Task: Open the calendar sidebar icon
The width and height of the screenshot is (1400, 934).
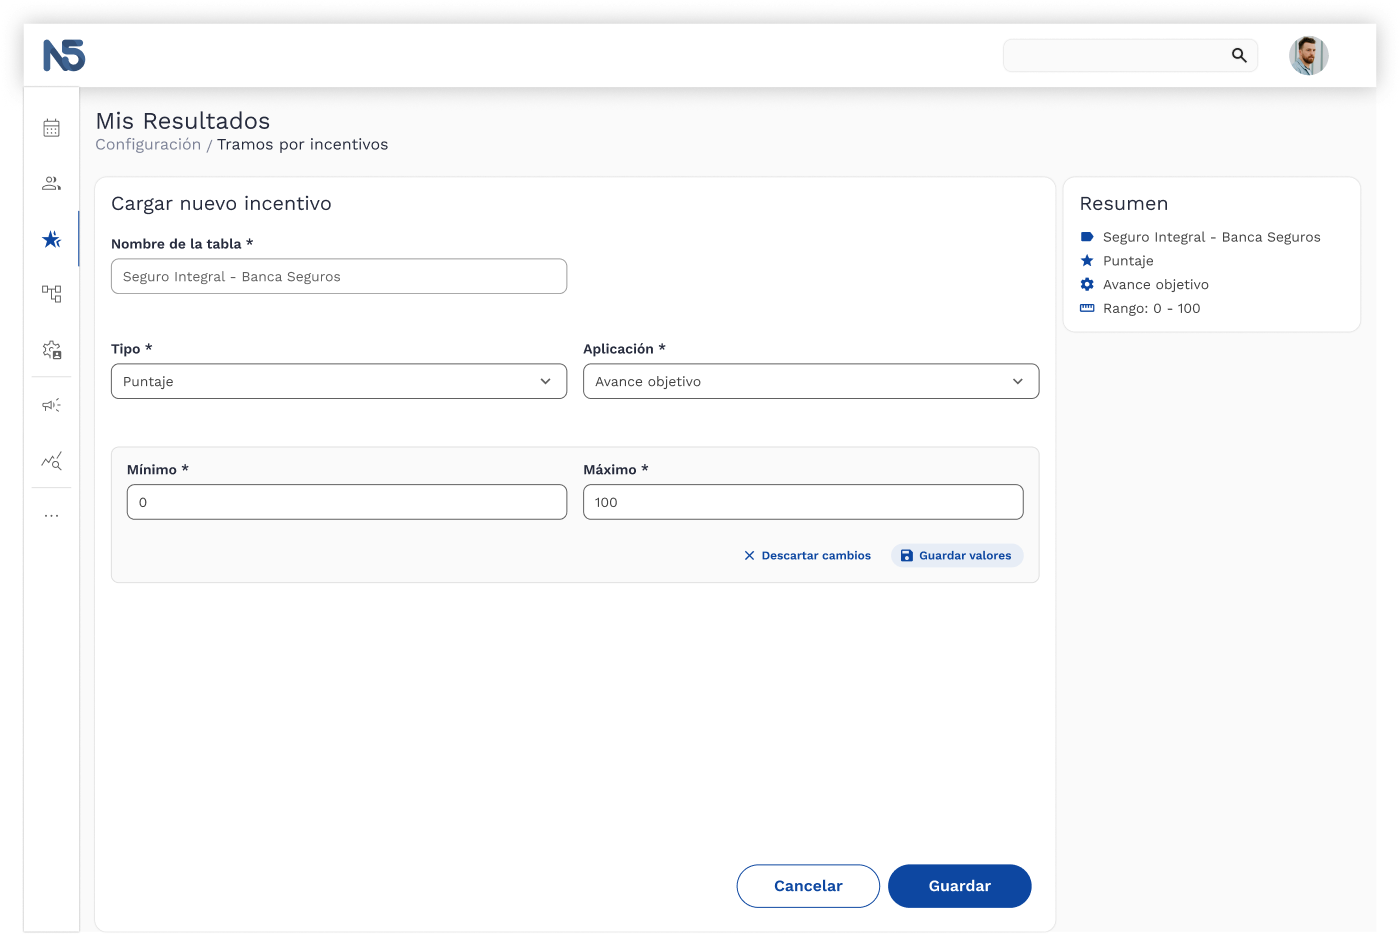Action: click(52, 128)
